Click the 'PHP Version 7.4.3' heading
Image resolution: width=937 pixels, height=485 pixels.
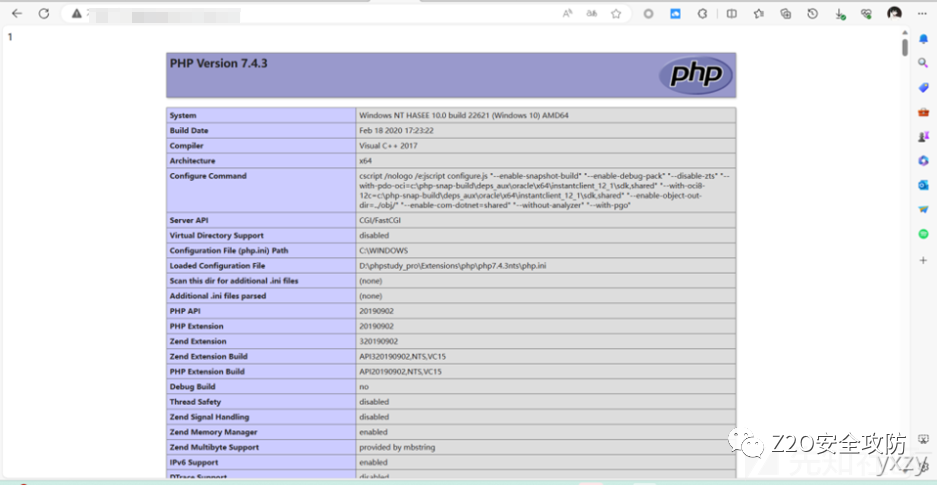point(219,63)
